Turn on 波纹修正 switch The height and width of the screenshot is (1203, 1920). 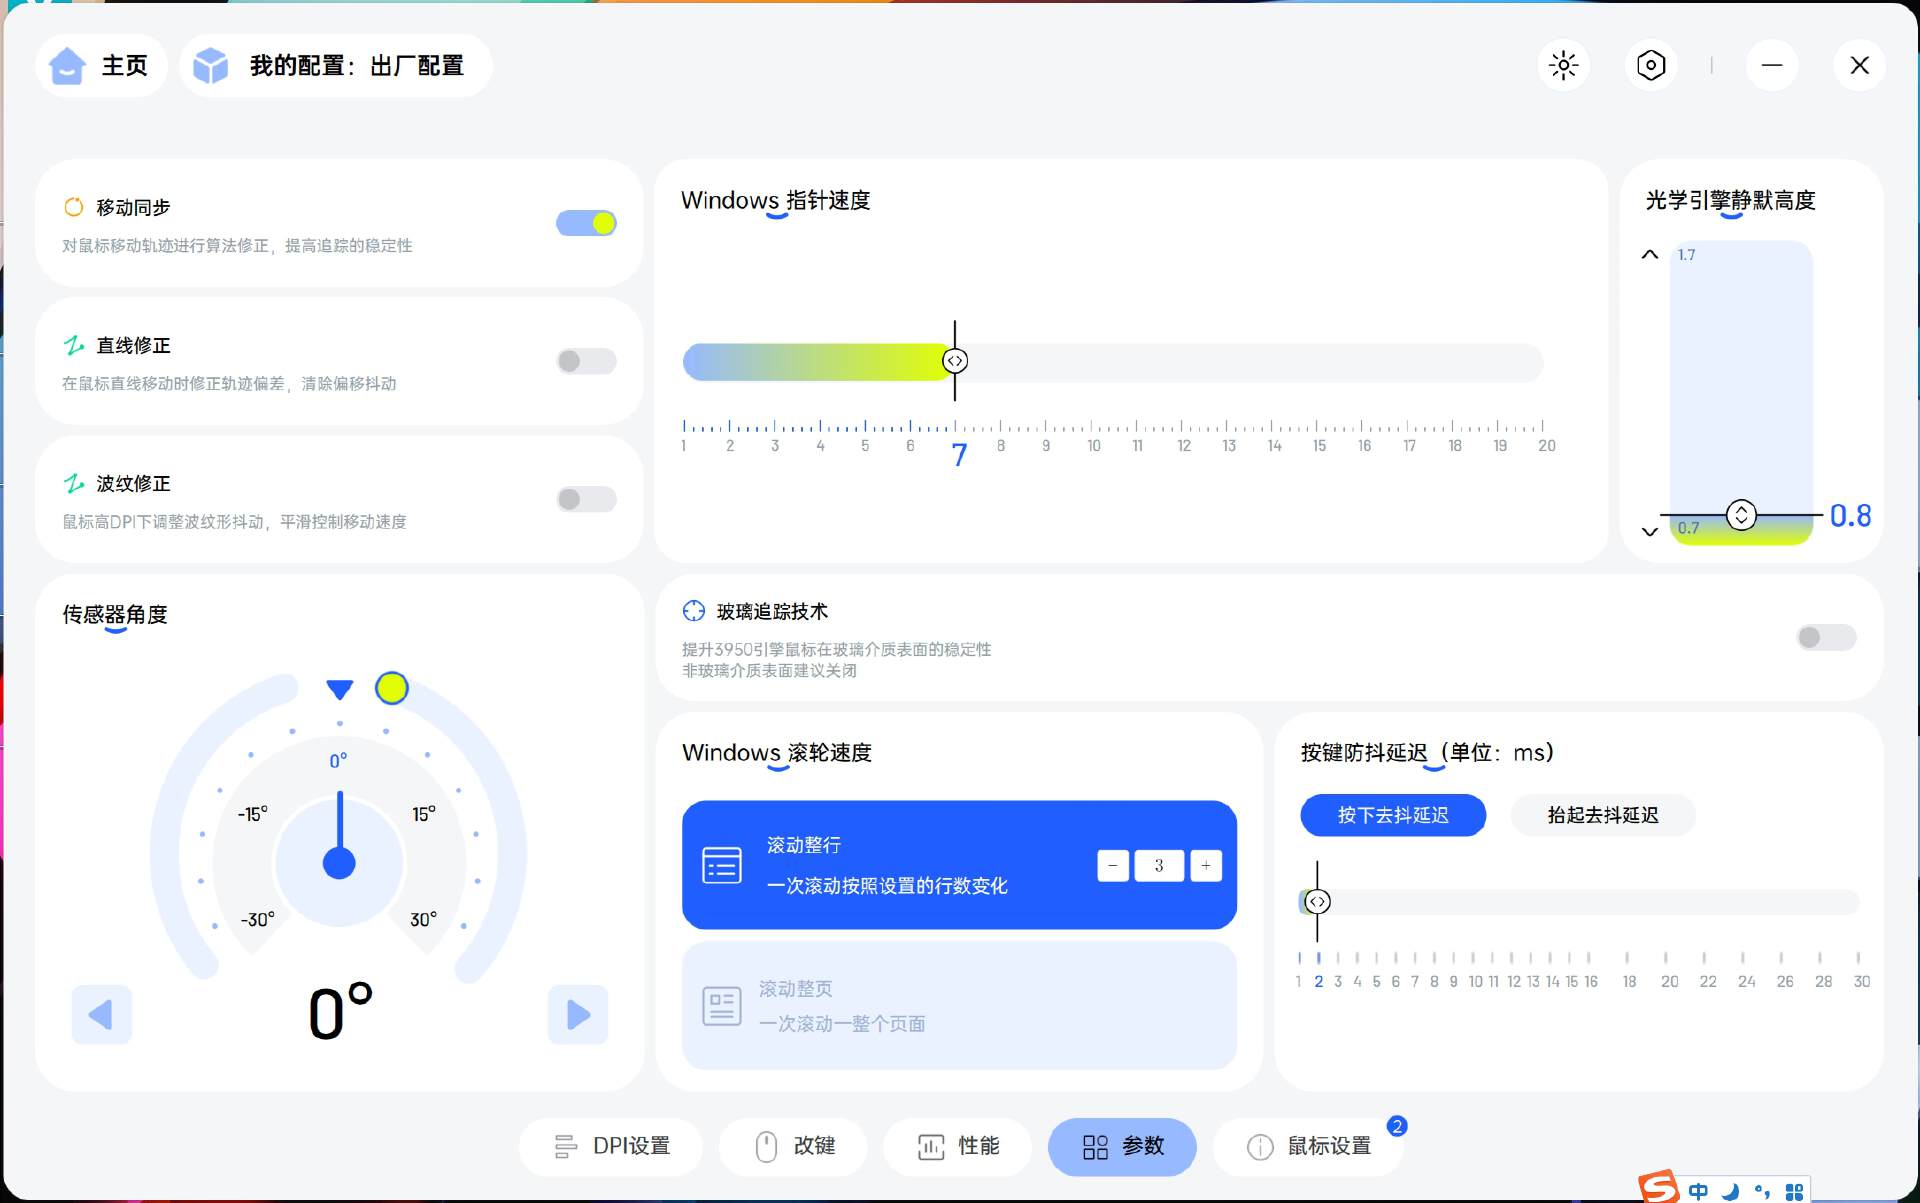point(586,499)
